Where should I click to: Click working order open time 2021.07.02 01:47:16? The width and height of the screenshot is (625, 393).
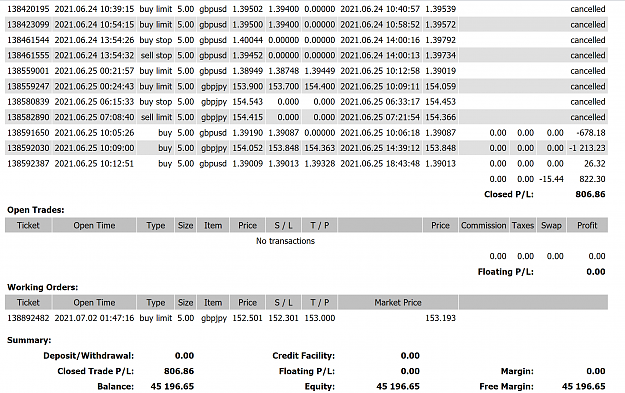coord(94,318)
